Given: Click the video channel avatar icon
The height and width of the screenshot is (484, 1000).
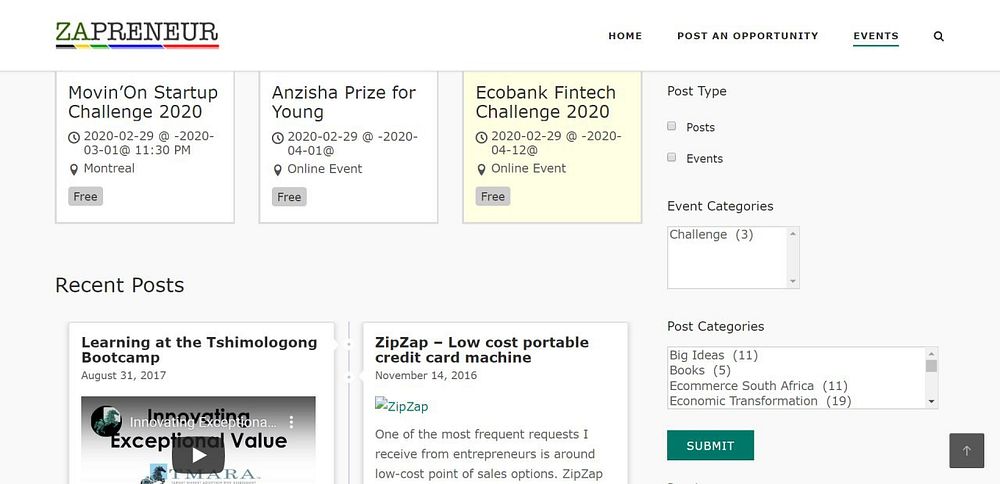Looking at the screenshot, I should pos(106,421).
